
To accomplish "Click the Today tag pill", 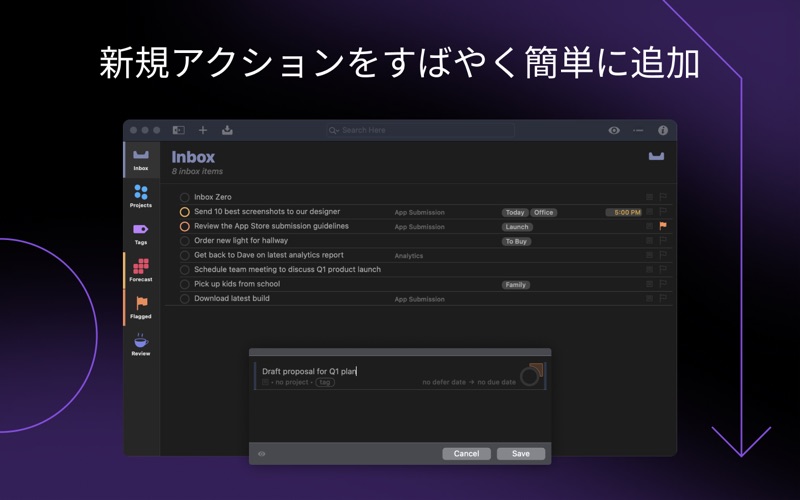I will [515, 212].
